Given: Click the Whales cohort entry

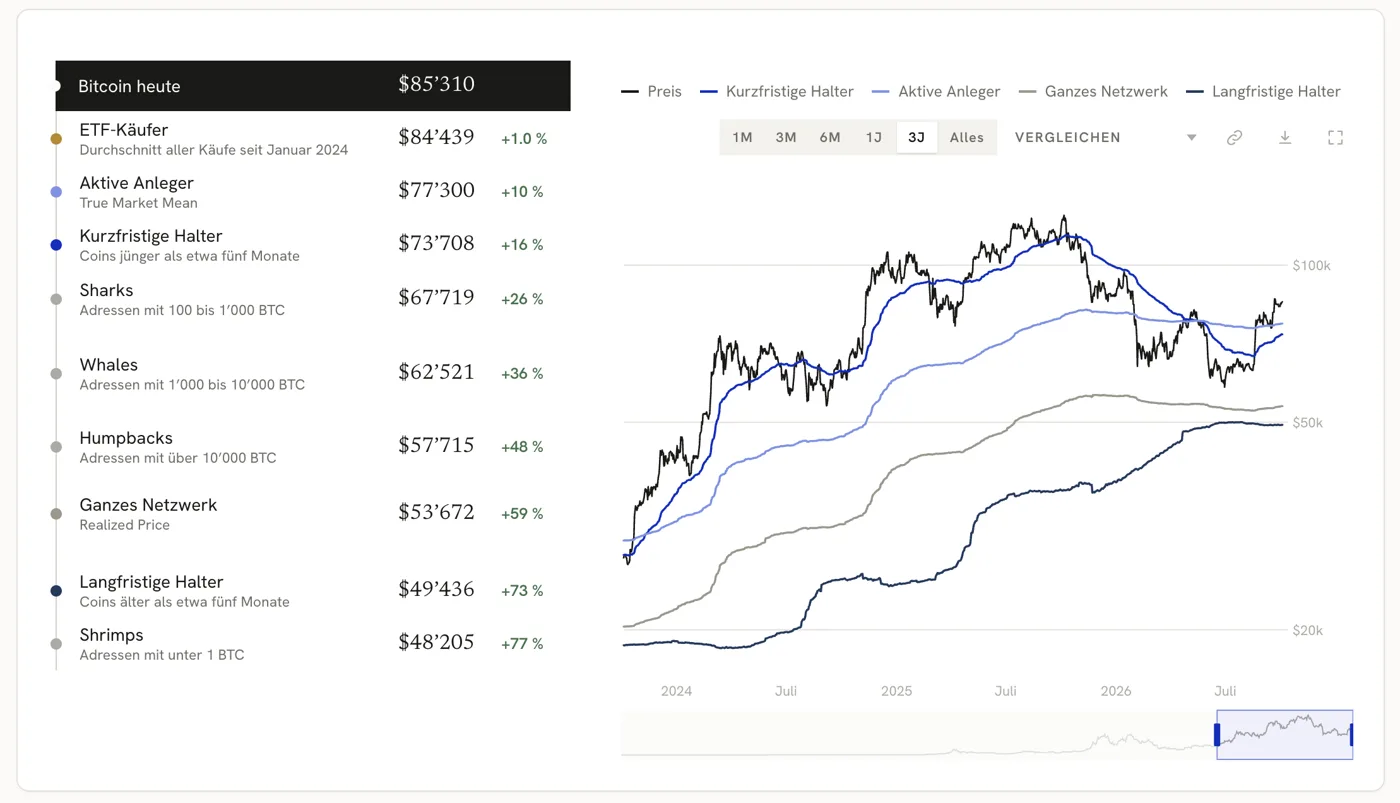Looking at the screenshot, I should pyautogui.click(x=313, y=374).
